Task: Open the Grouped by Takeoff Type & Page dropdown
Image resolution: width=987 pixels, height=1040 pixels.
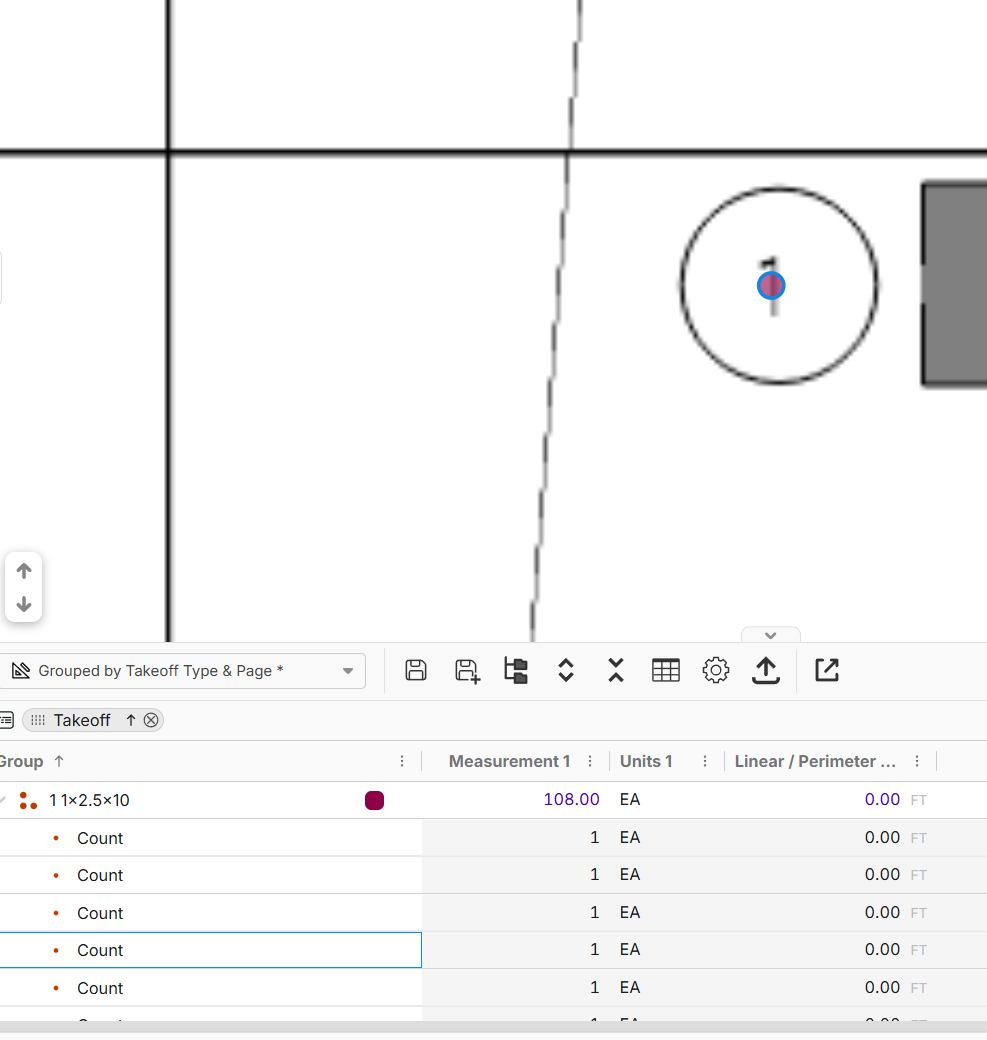Action: point(182,671)
